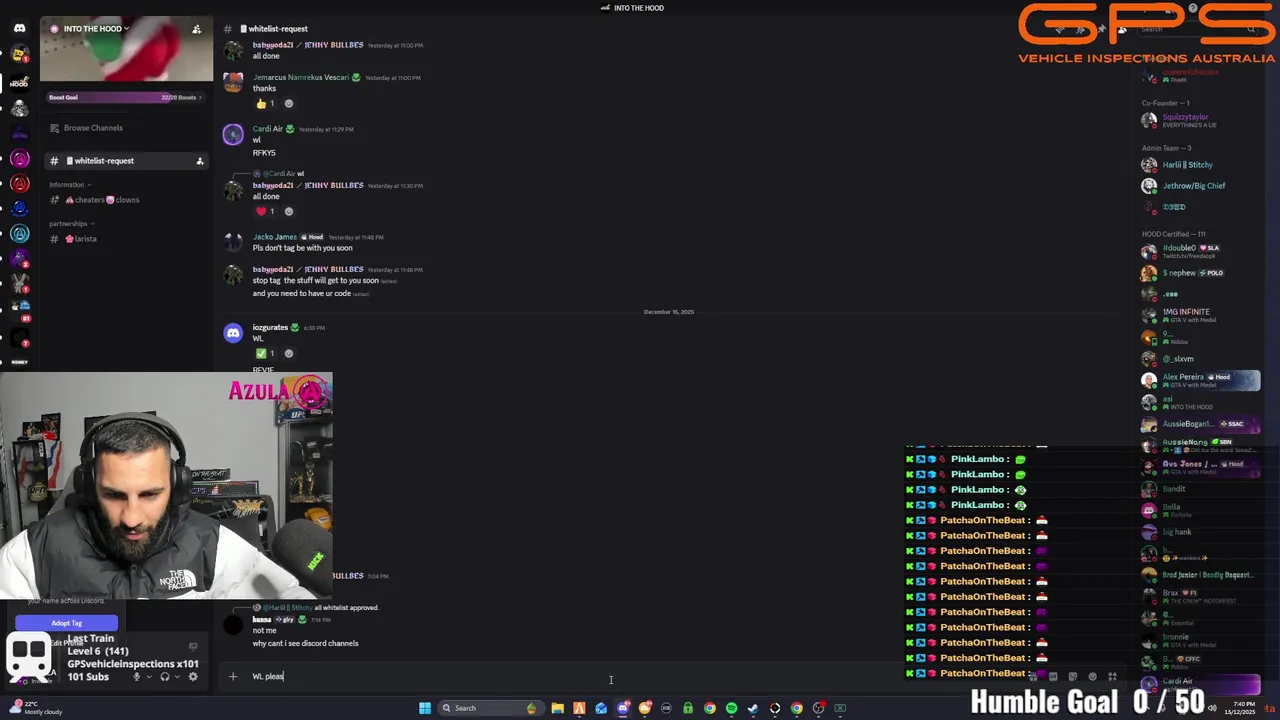Open Alex Pereira member entry
This screenshot has width=1280, height=720.
[x=1199, y=380]
